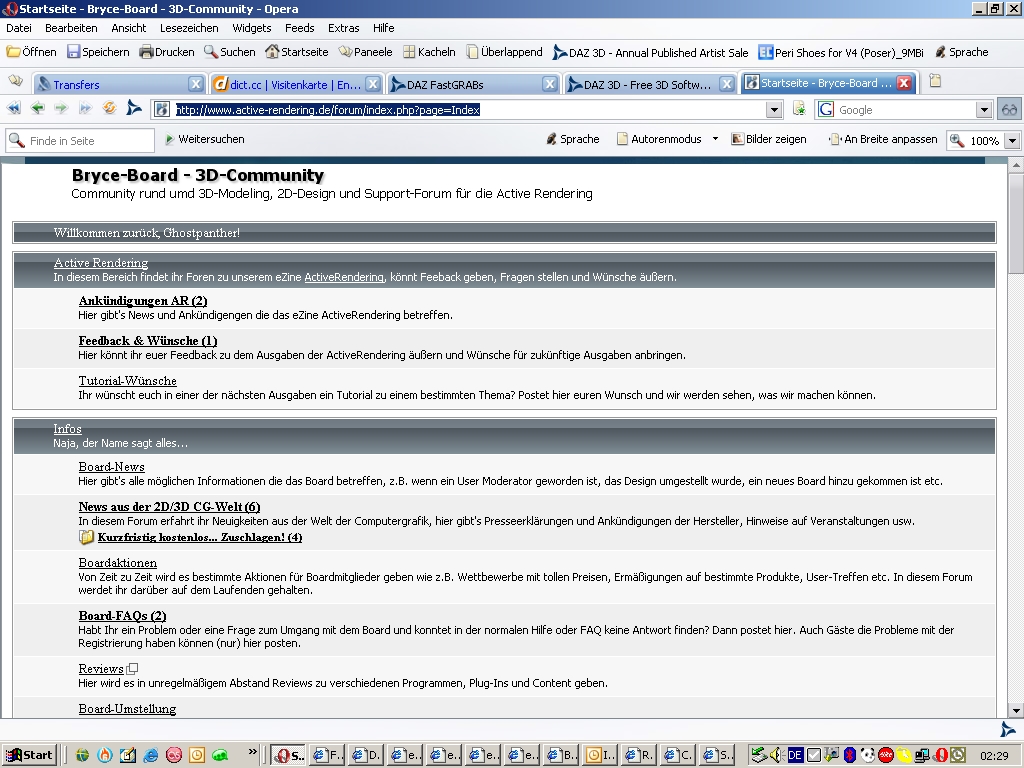Click new tab page icon
The height and width of the screenshot is (768, 1024).
(x=935, y=81)
